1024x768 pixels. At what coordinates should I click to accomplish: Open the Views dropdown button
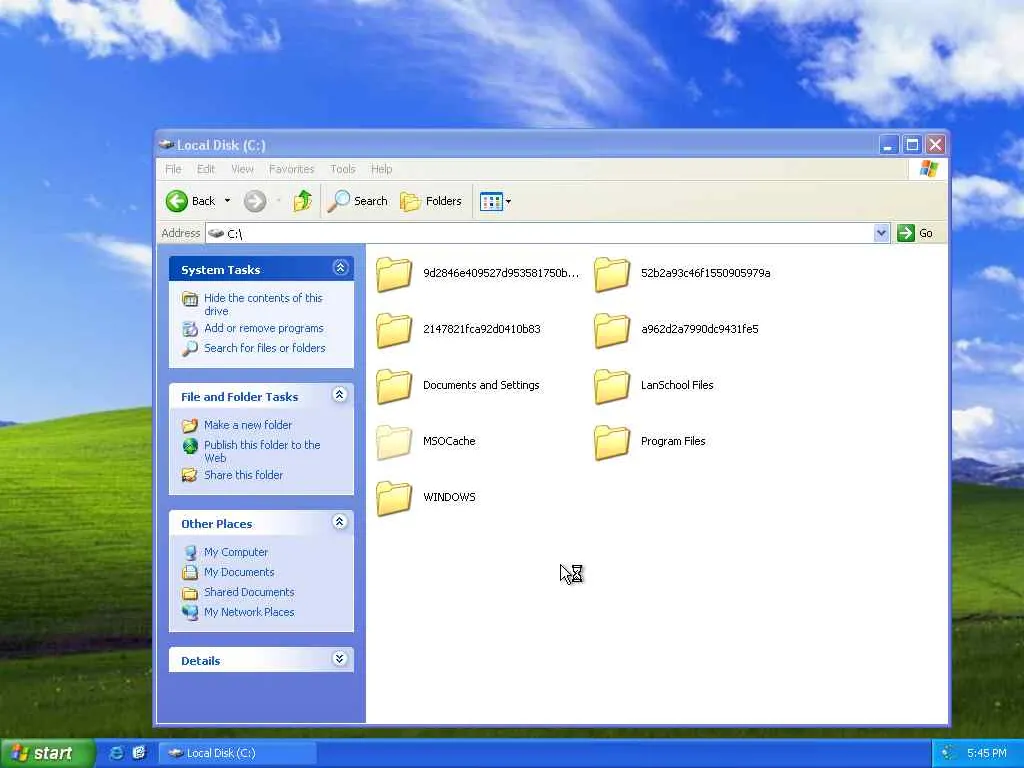click(x=495, y=201)
